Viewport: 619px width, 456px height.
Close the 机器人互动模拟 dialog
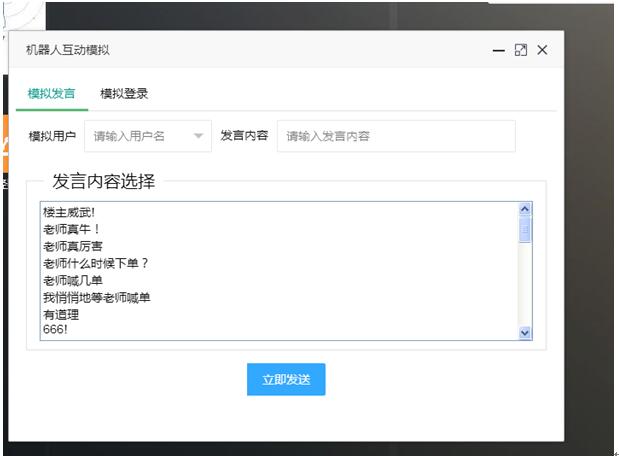click(542, 50)
